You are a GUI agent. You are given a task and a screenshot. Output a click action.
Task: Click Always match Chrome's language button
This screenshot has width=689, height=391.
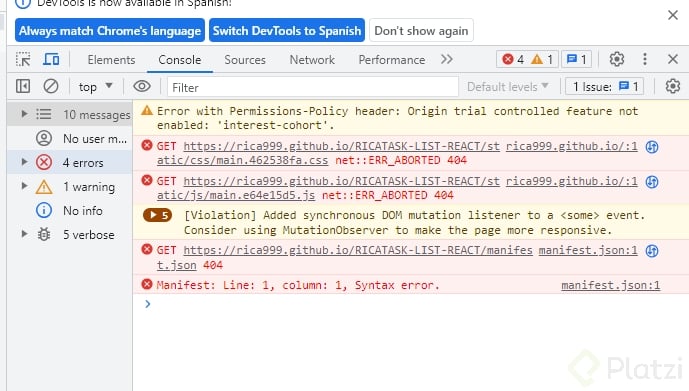tap(110, 30)
